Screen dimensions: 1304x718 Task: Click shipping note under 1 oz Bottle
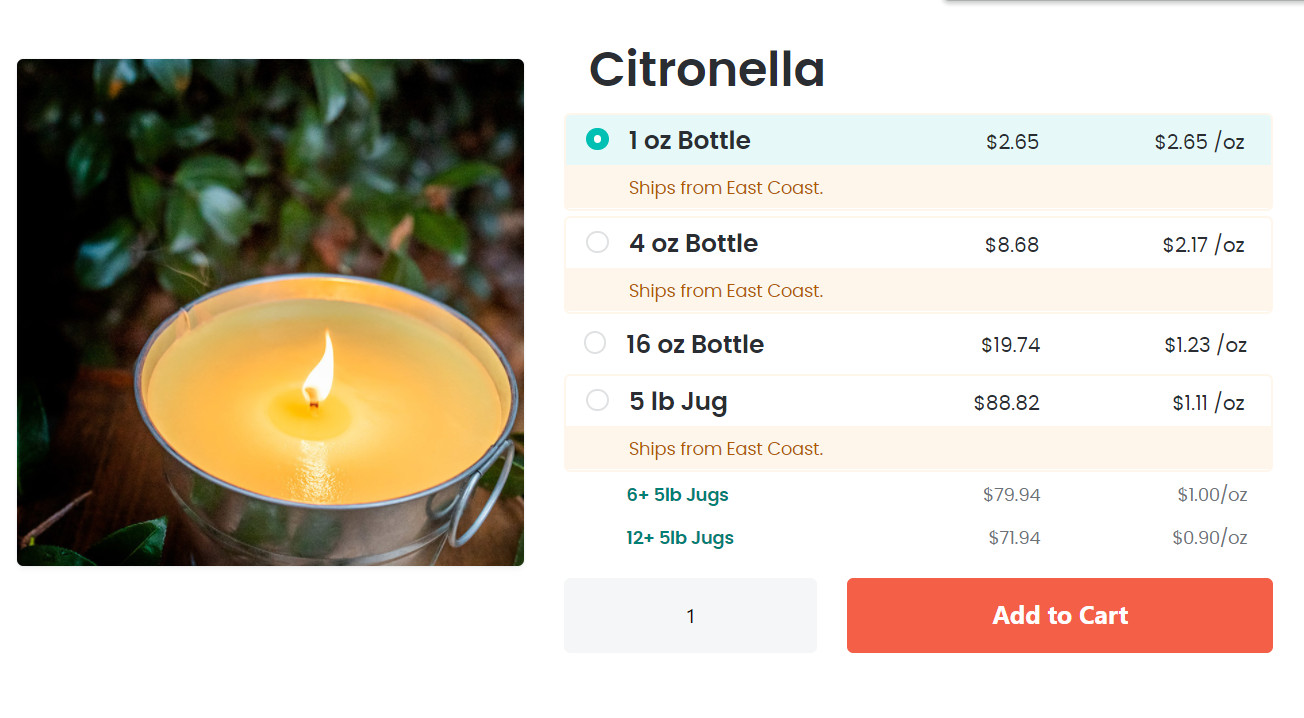tap(726, 188)
